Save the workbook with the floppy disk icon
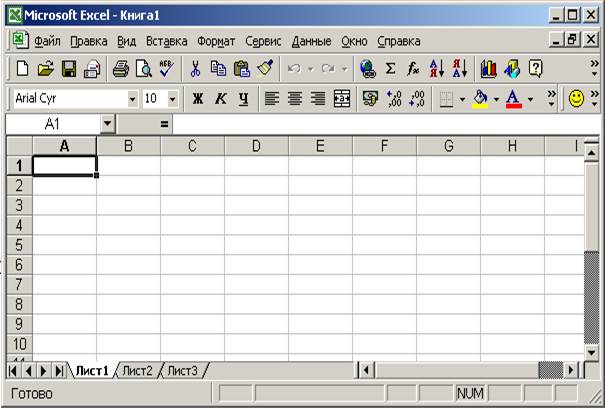 pos(69,69)
